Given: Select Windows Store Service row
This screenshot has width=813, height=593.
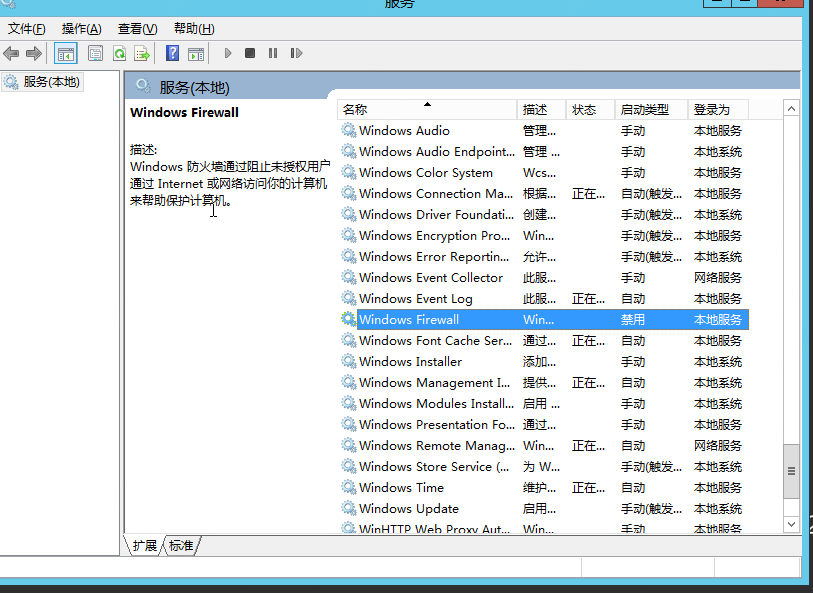Looking at the screenshot, I should (544, 467).
